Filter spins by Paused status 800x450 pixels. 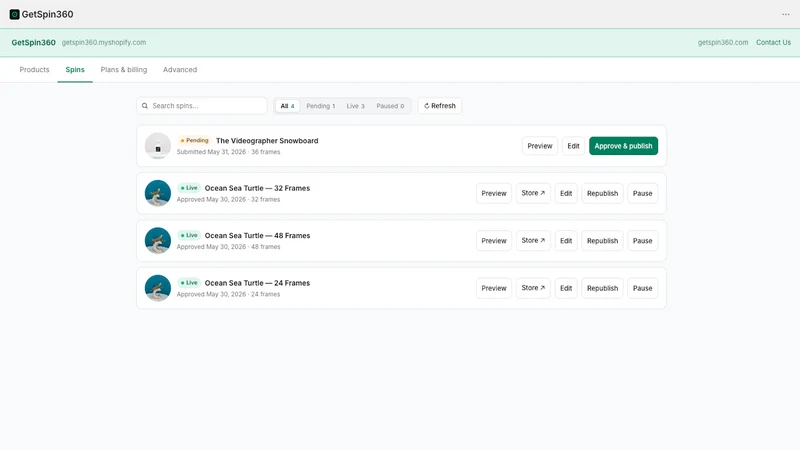click(390, 106)
